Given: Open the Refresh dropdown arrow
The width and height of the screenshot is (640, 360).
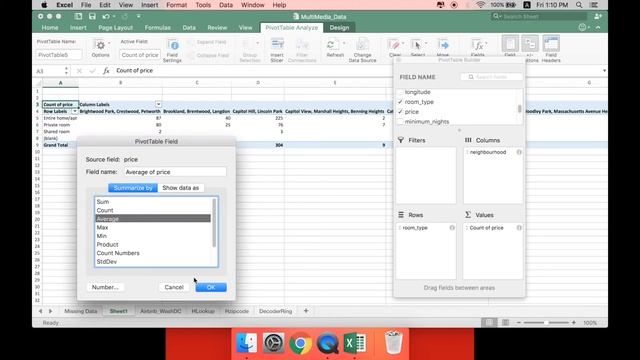Looking at the screenshot, I should 344,43.
